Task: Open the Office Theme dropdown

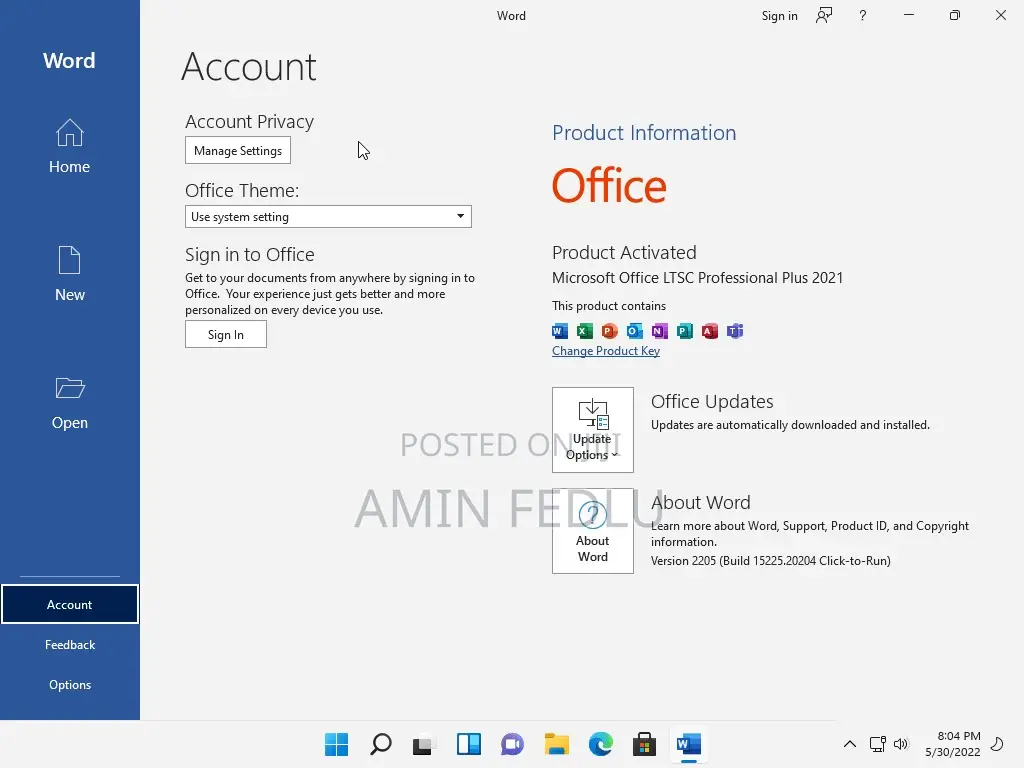Action: pos(461,216)
